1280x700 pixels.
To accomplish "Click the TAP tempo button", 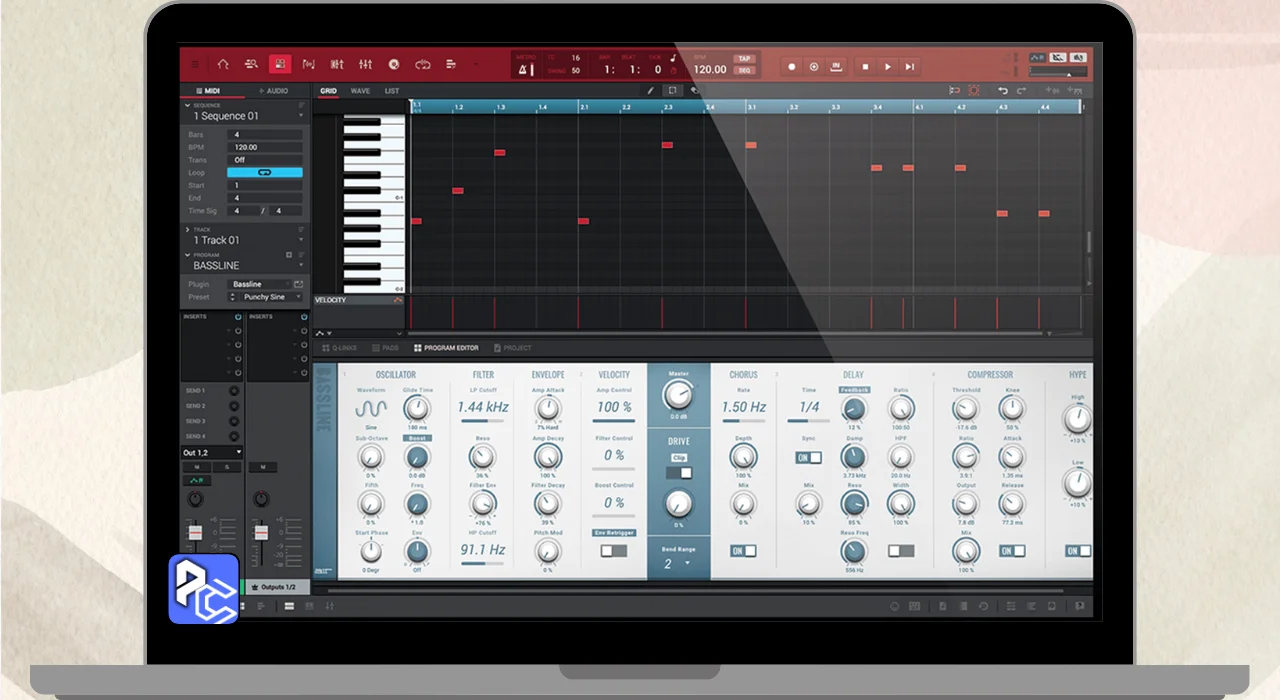I will pyautogui.click(x=744, y=59).
